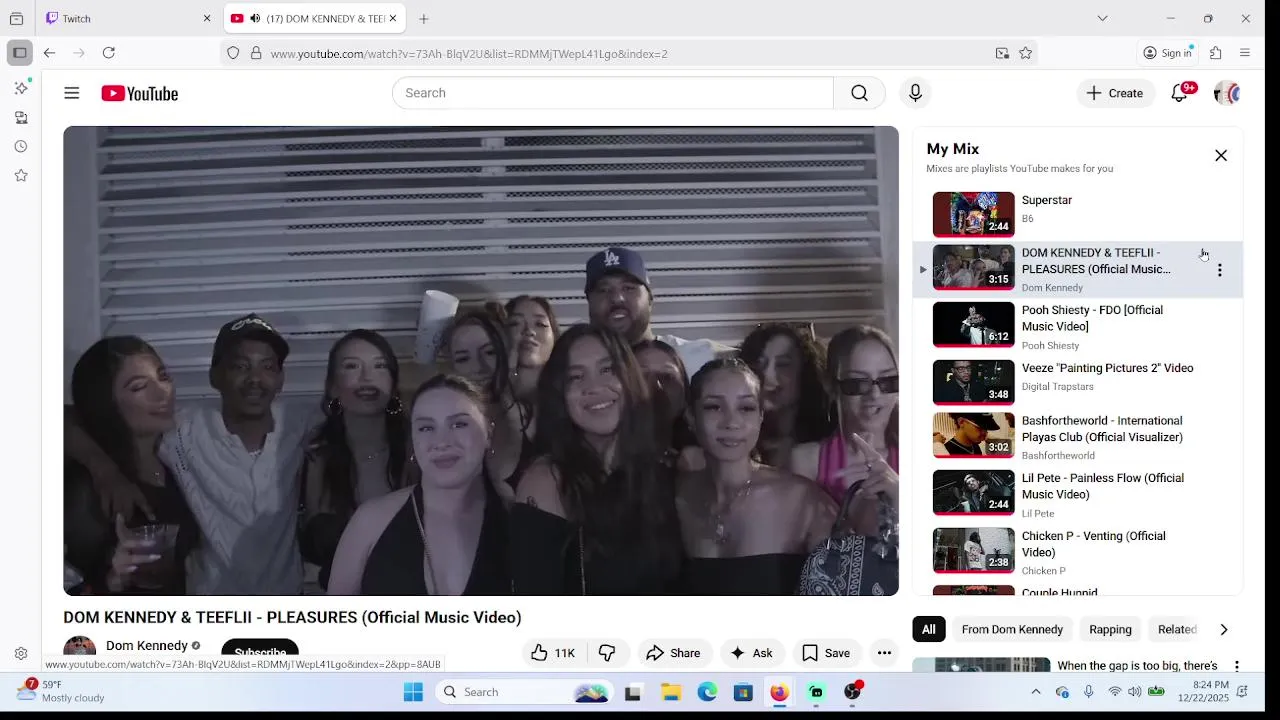
Task: Play Superstar by B6 thumbnail
Action: (x=973, y=214)
